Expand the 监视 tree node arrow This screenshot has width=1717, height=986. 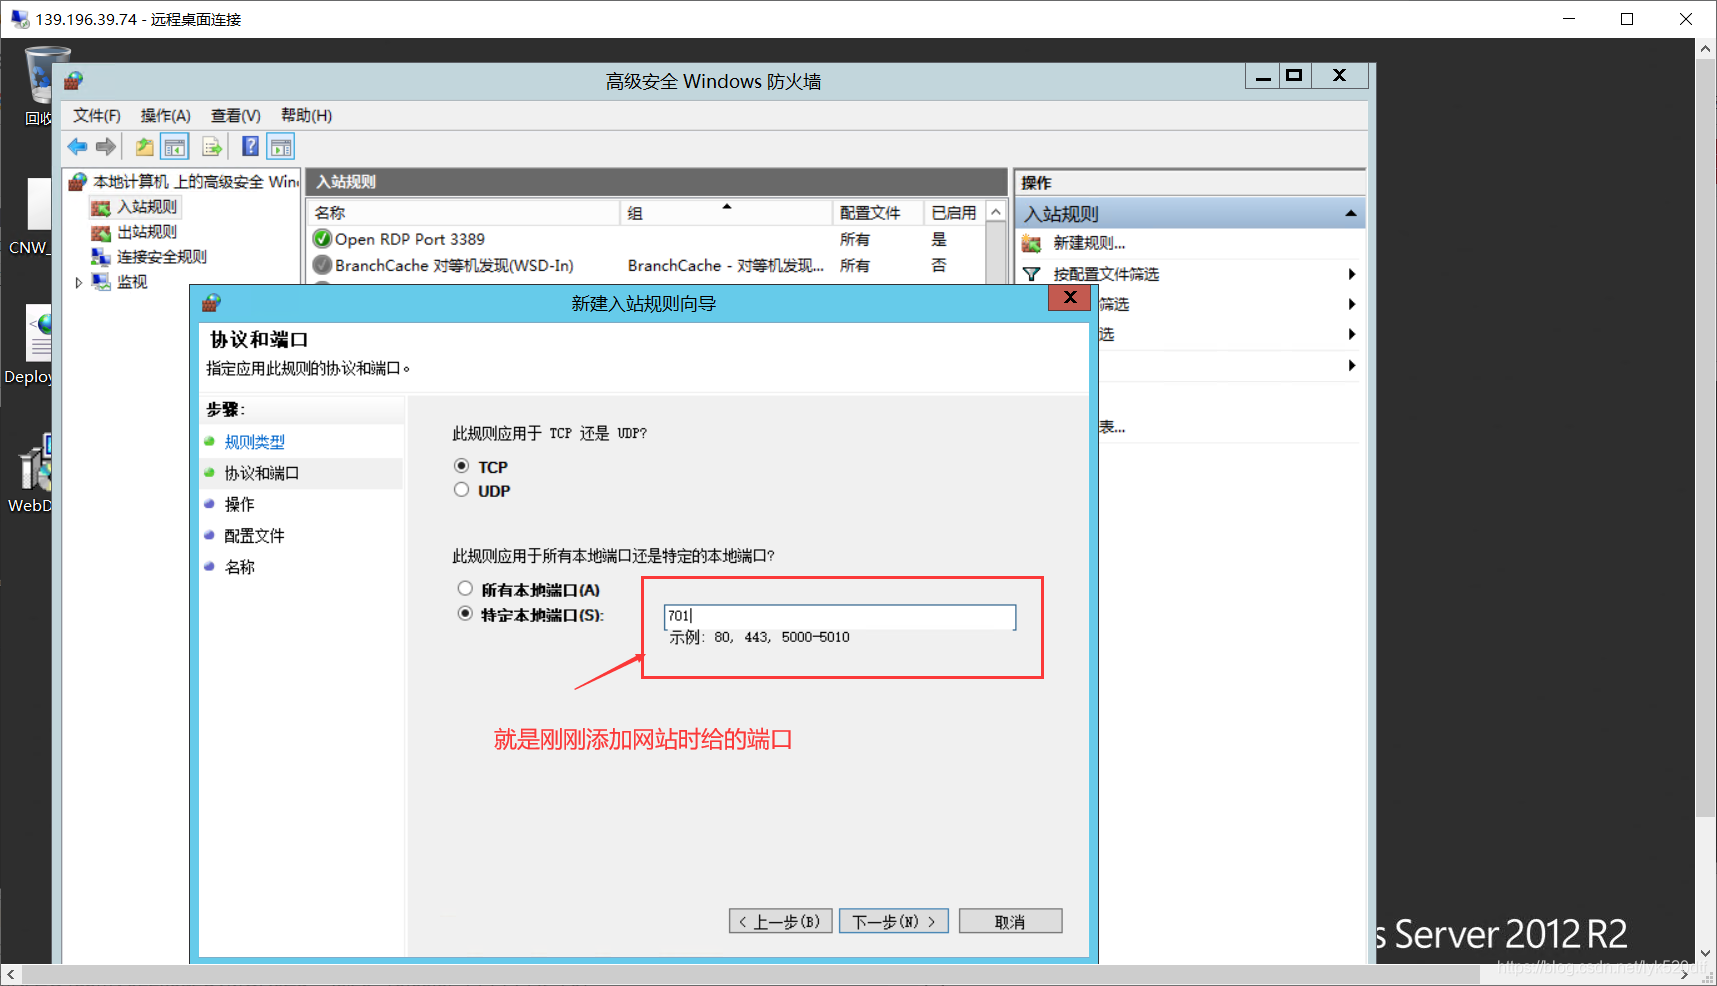coord(79,283)
